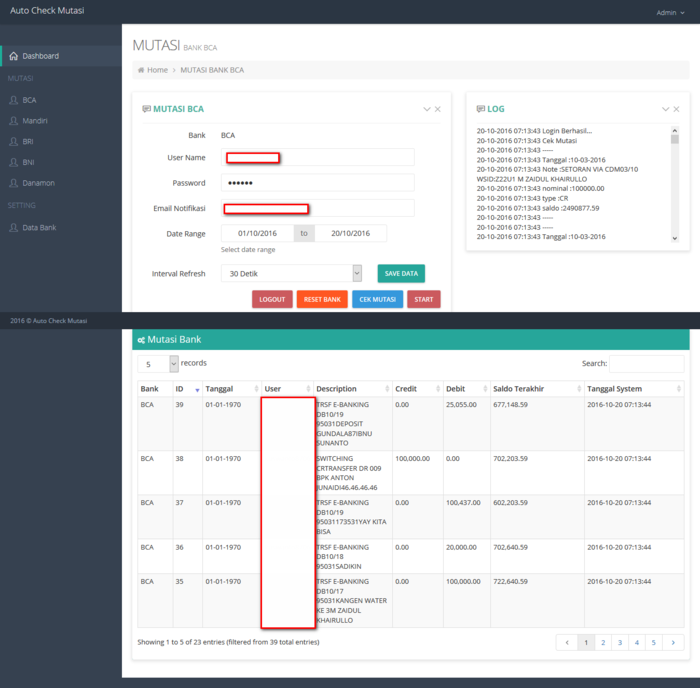Collapse the MUTASI BCA panel chevron

pos(426,109)
